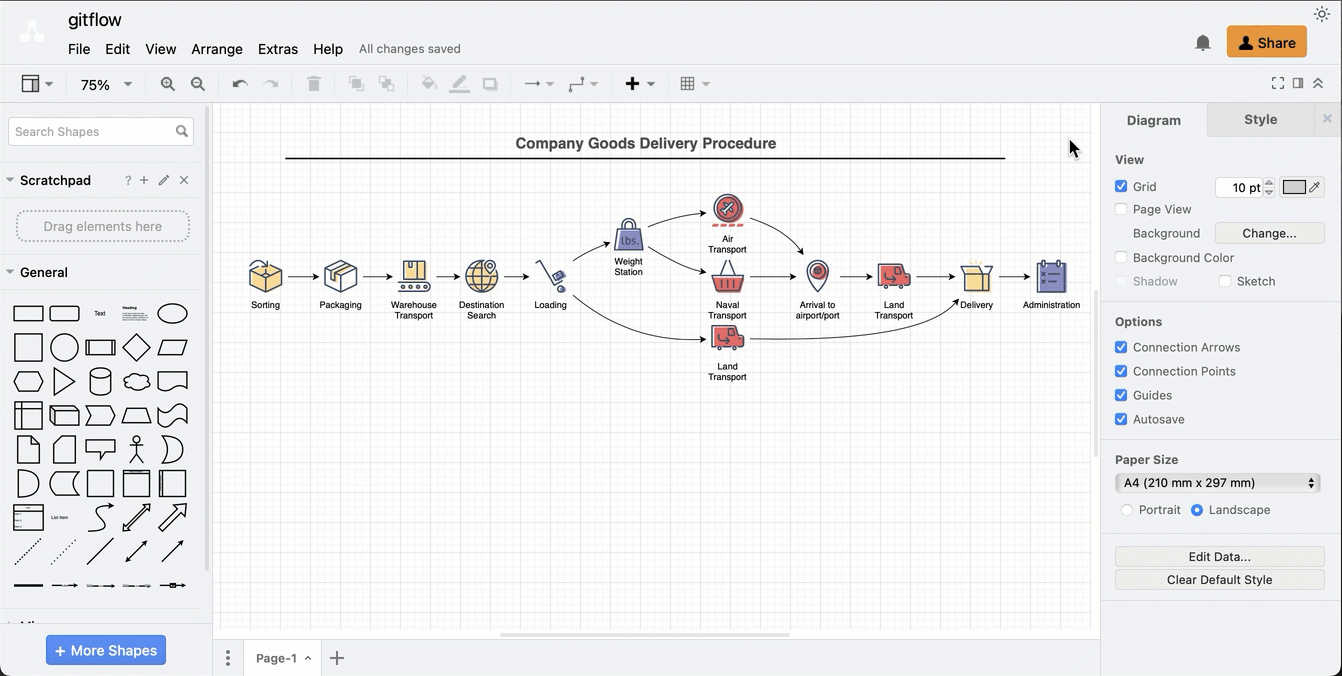
Task: Open the A4 paper size dropdown
Action: (x=1218, y=483)
